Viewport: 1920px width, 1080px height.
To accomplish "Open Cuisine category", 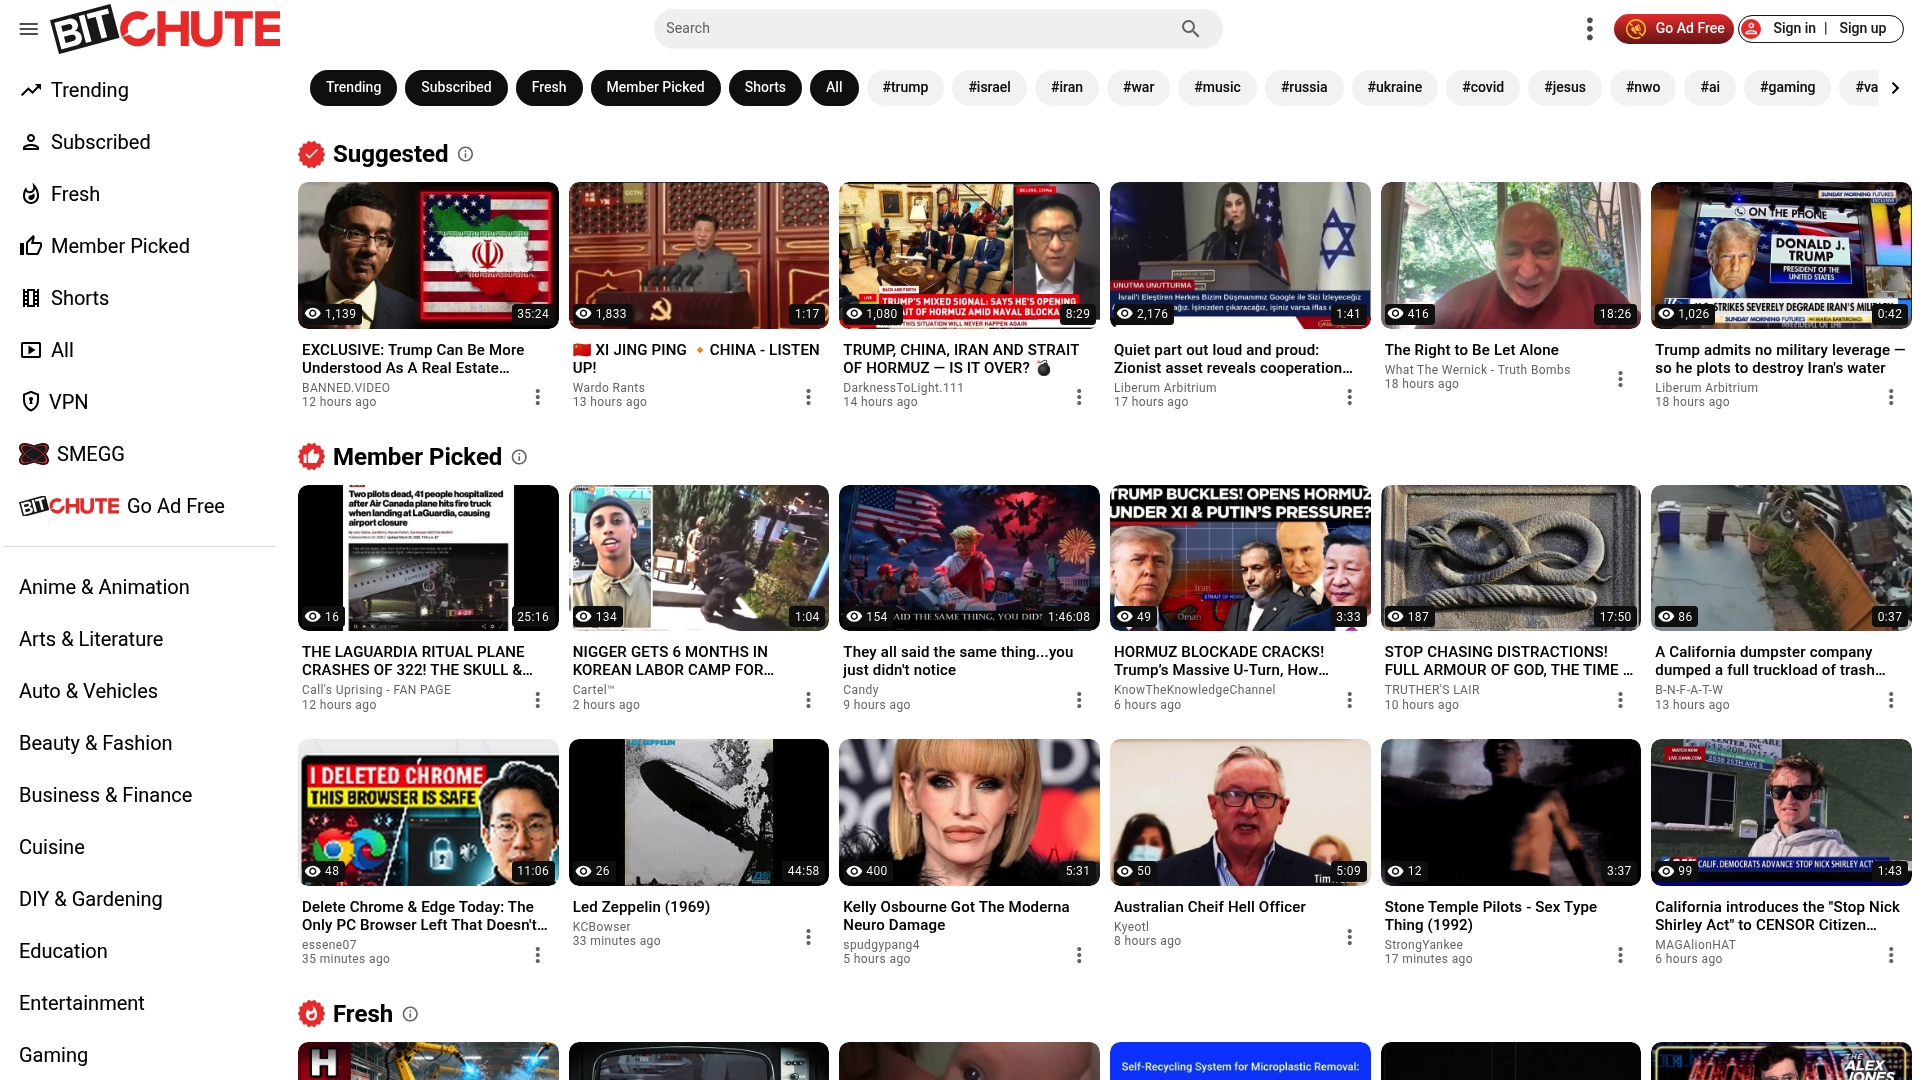I will (x=52, y=847).
